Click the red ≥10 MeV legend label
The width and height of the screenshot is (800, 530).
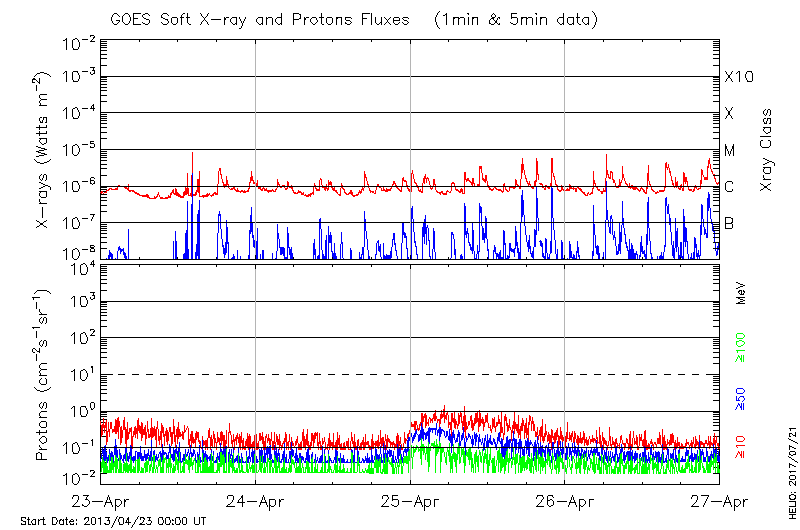[741, 449]
